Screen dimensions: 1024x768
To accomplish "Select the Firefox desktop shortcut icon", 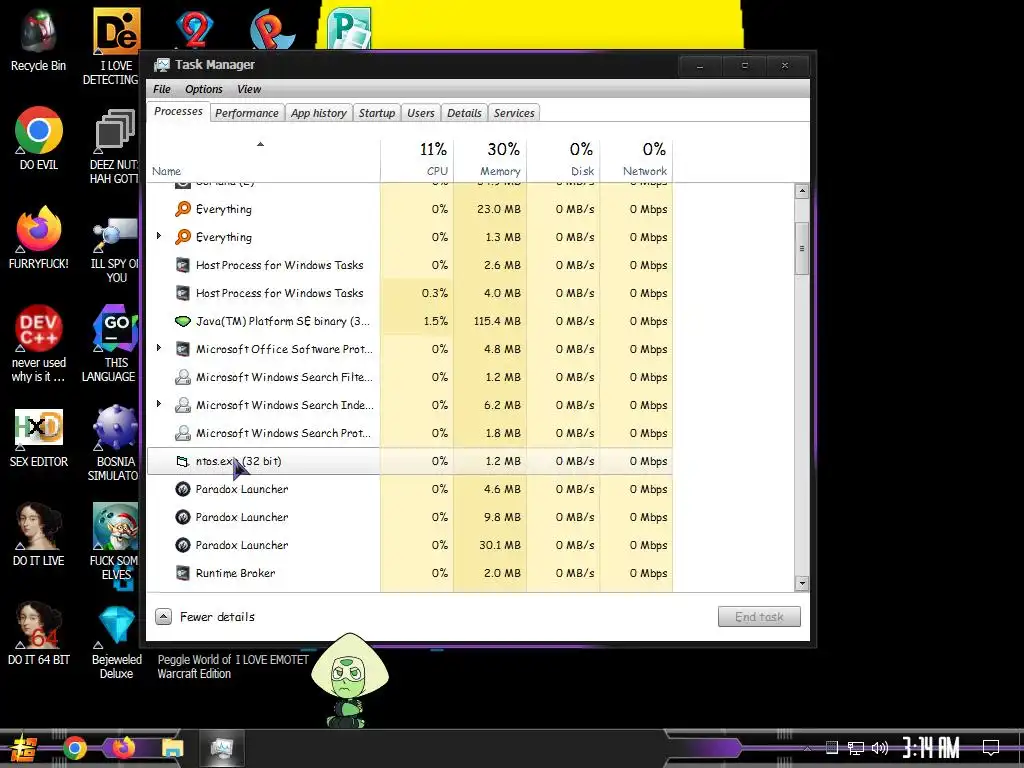I will (x=39, y=230).
